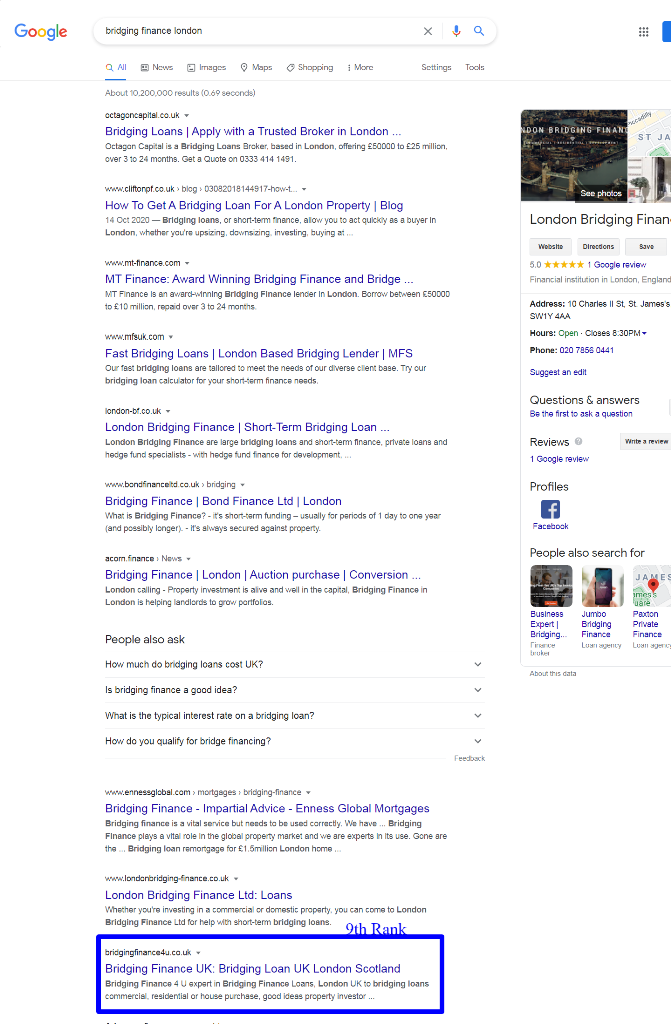671x1024 pixels.
Task: Click the Reviews help question-mark icon
Action: point(578,441)
